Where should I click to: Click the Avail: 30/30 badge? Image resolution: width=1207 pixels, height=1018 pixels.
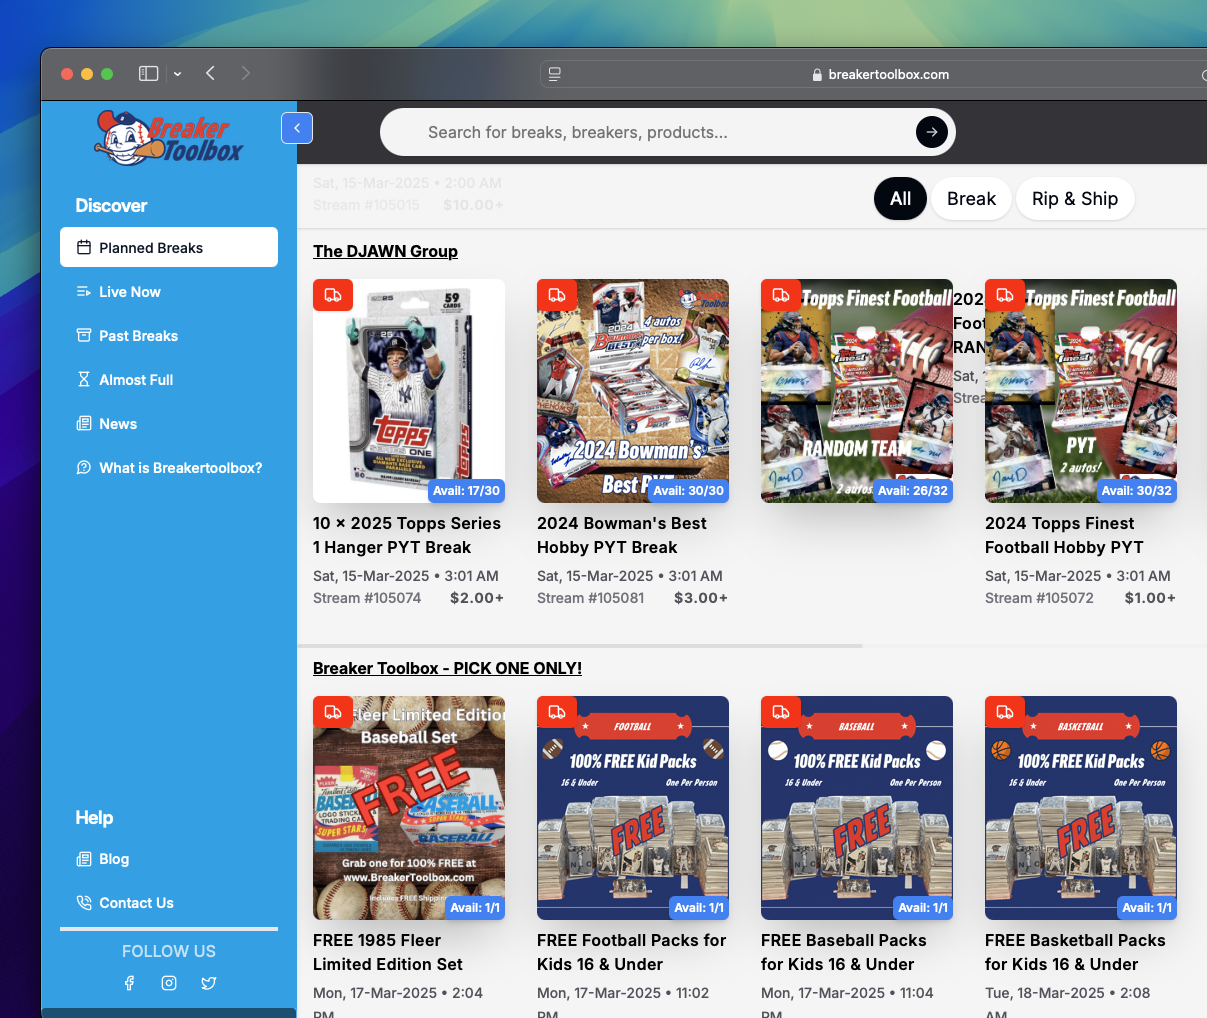[x=689, y=491]
